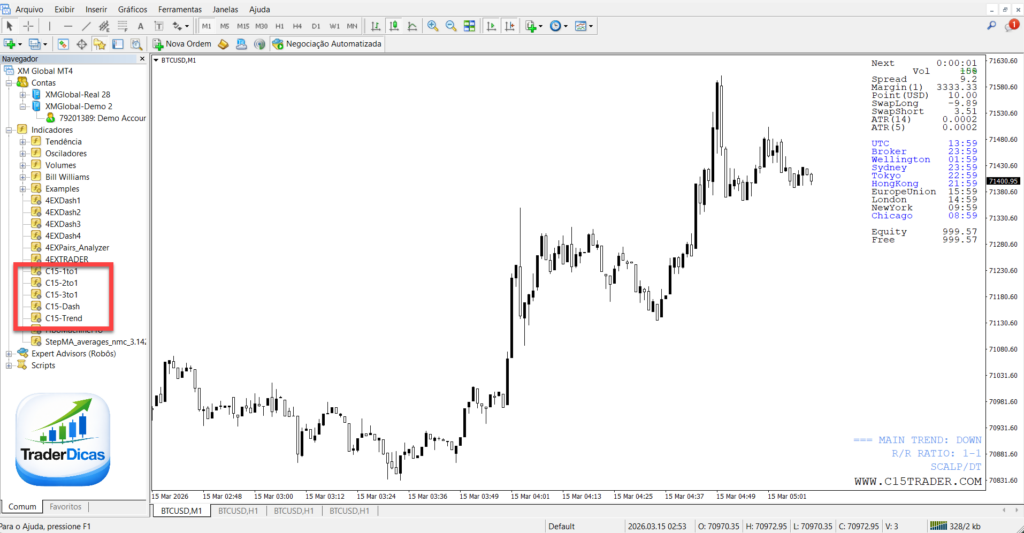Expand the Expert Advisors (Robôs) node

[9, 353]
